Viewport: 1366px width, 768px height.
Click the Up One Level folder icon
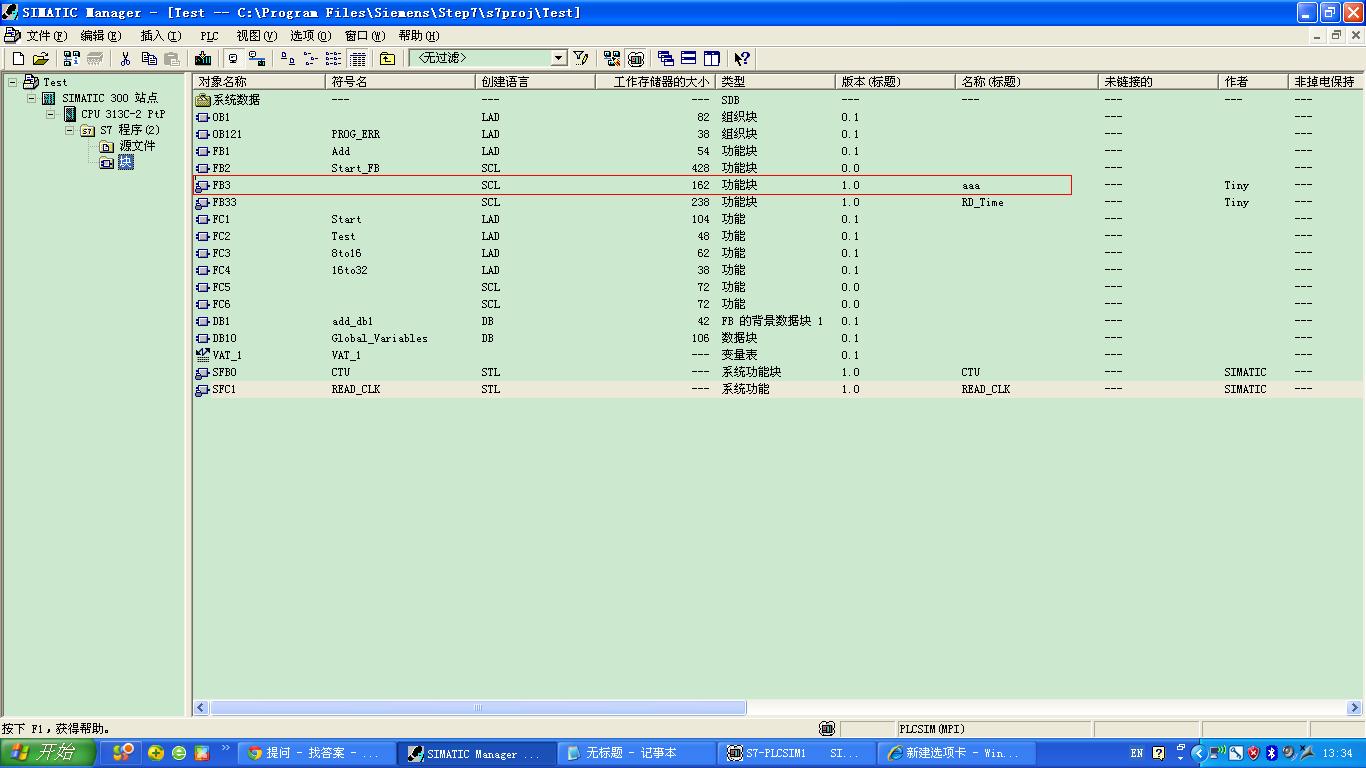click(387, 59)
